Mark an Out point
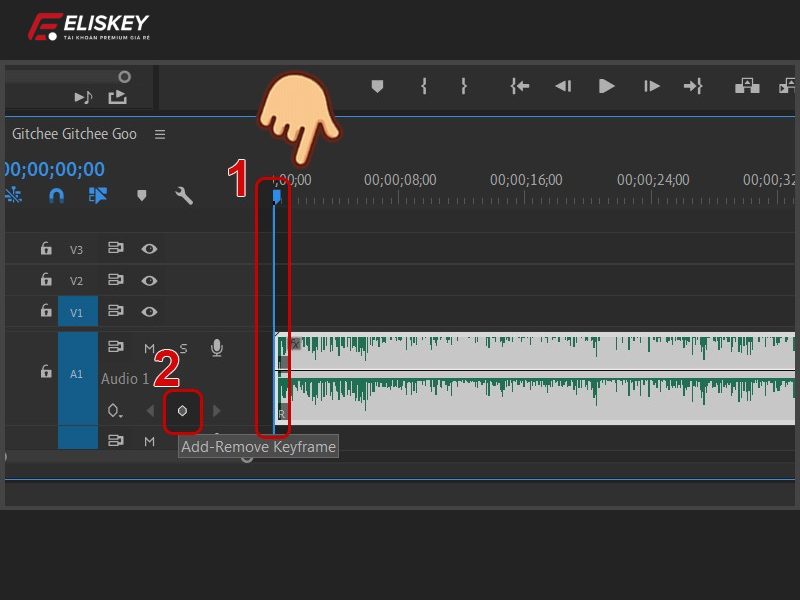Viewport: 800px width, 600px height. pyautogui.click(x=463, y=87)
